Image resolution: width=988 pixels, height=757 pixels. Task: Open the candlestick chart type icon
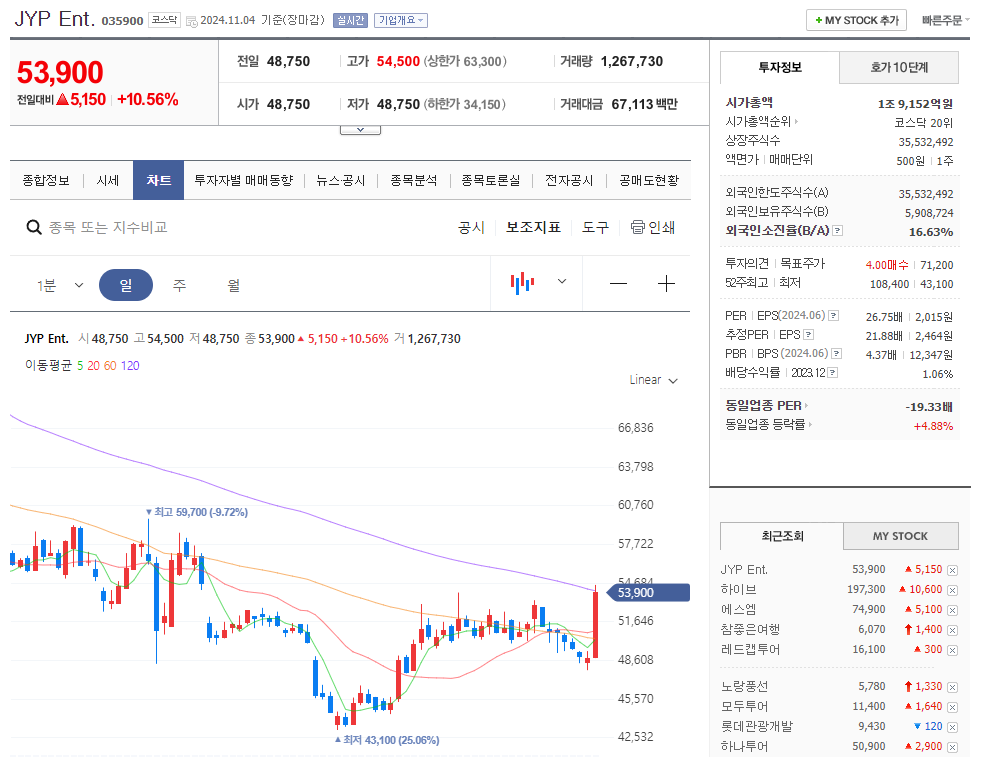pos(522,283)
